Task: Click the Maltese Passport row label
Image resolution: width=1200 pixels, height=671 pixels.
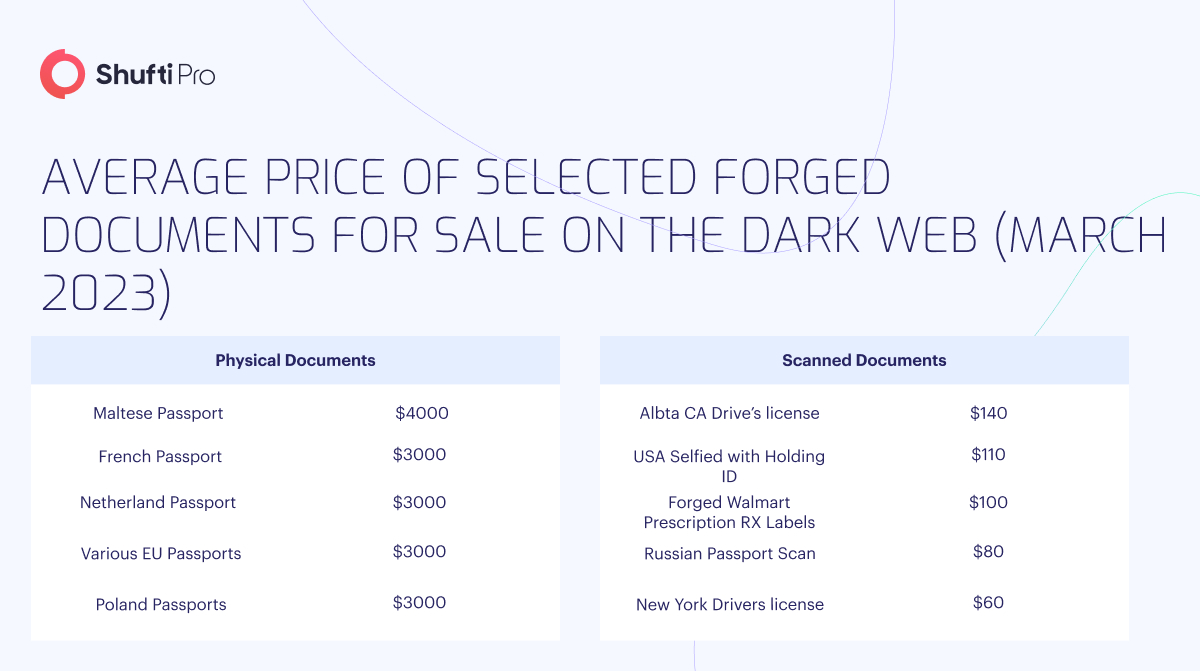Action: point(158,414)
